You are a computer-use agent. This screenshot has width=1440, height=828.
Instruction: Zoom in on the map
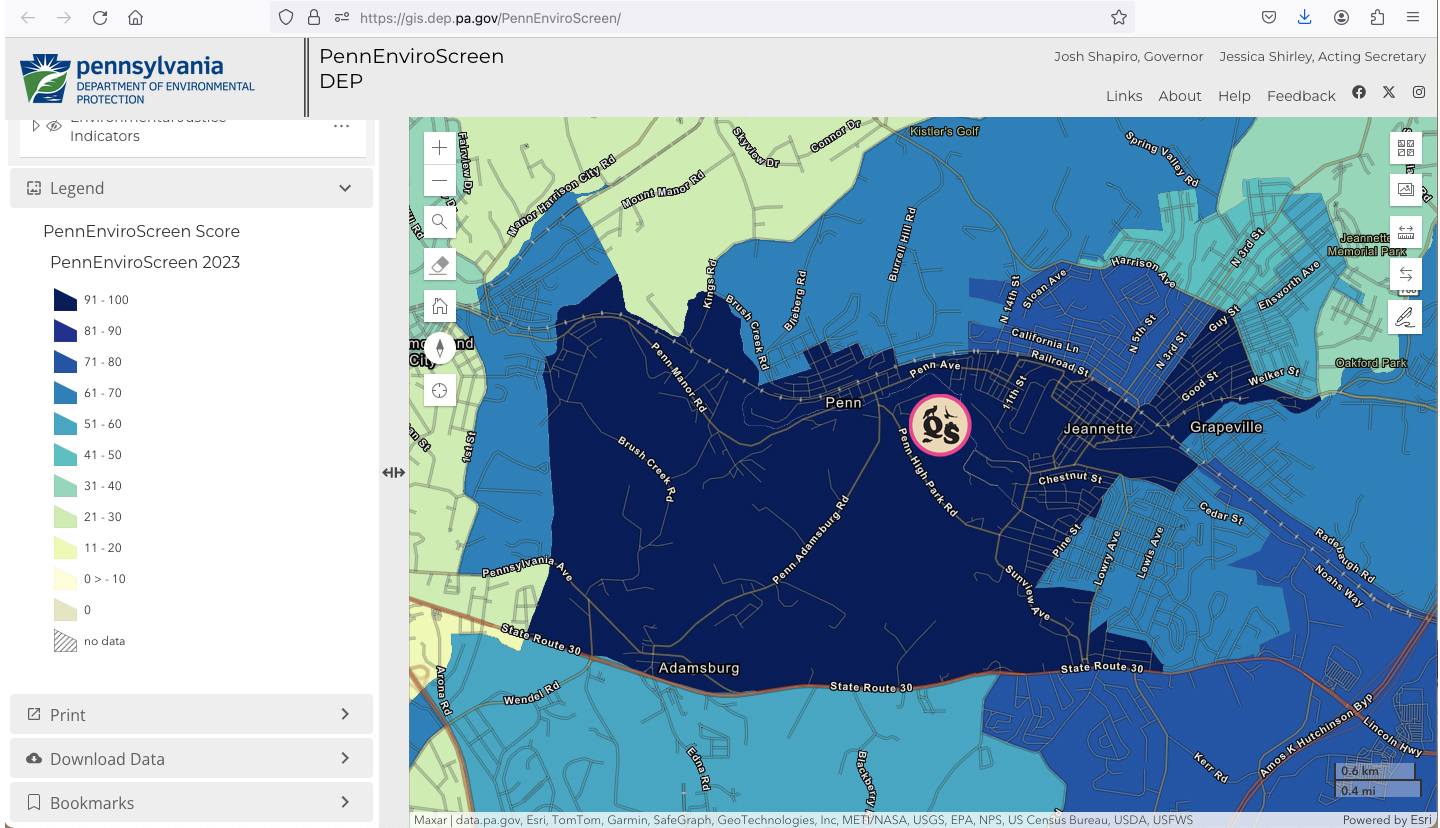pyautogui.click(x=439, y=148)
